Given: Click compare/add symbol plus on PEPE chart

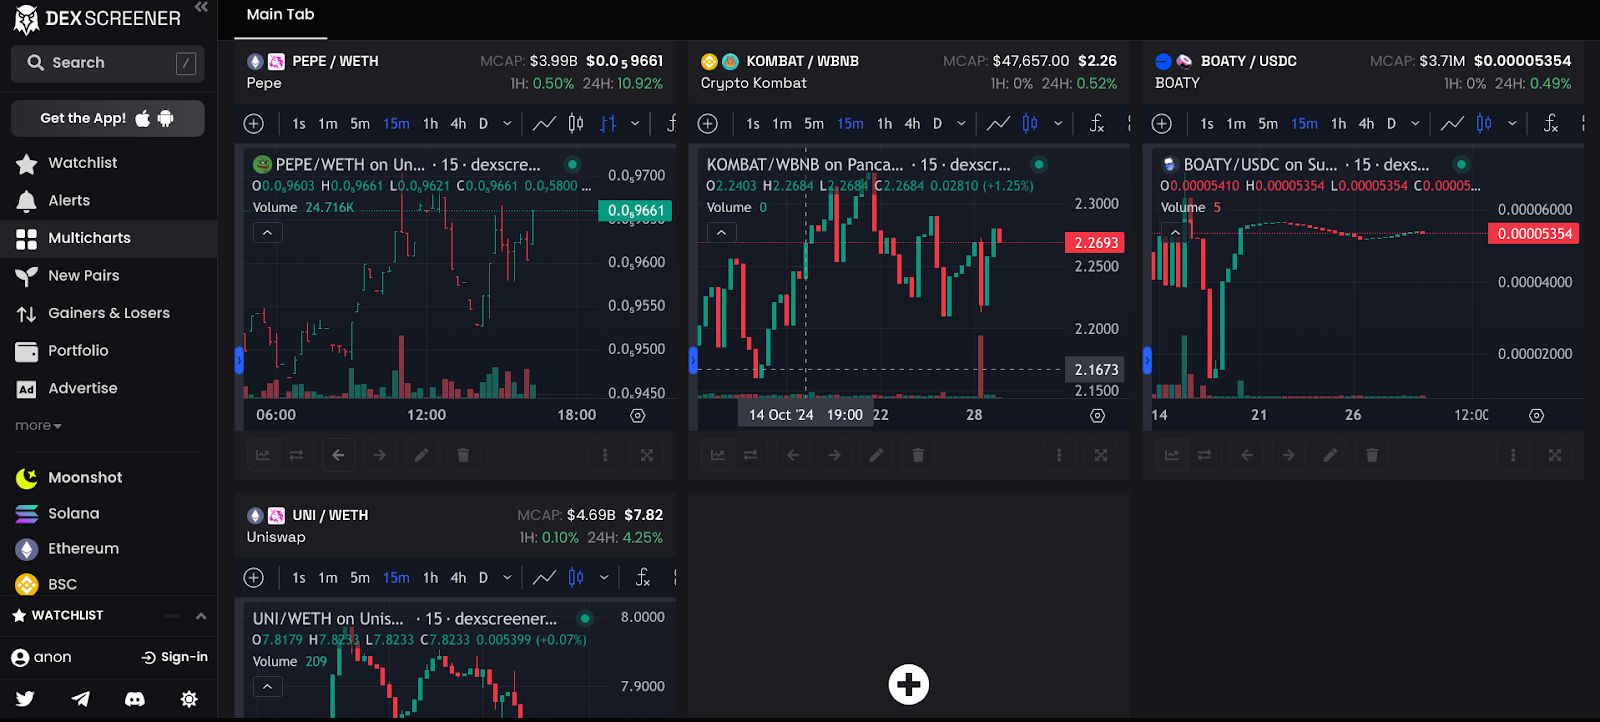Looking at the screenshot, I should (254, 124).
